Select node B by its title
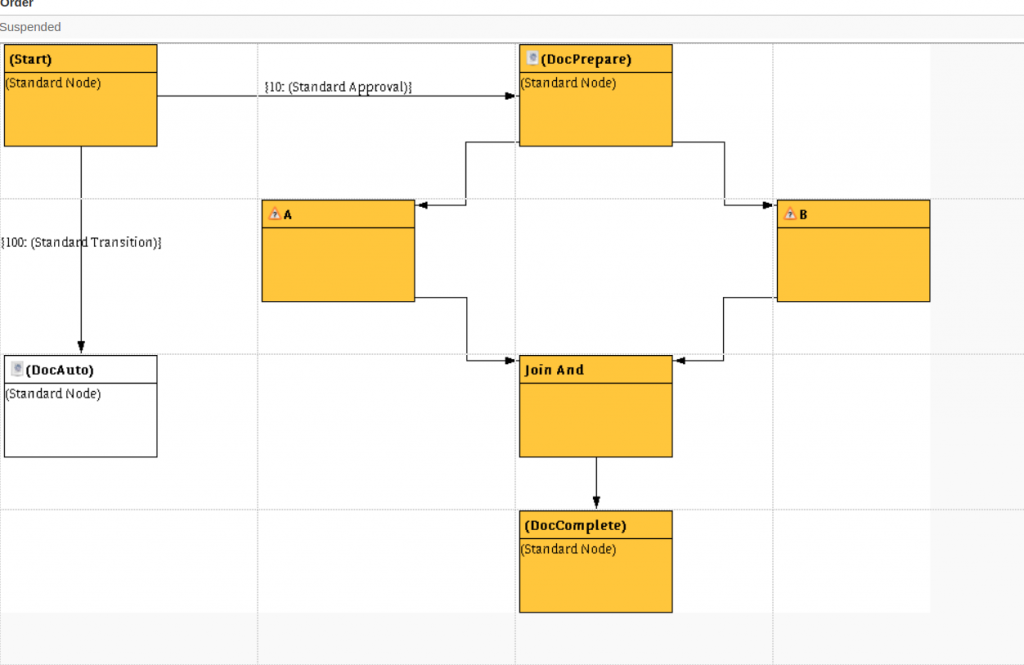The width and height of the screenshot is (1024, 665). [x=803, y=214]
